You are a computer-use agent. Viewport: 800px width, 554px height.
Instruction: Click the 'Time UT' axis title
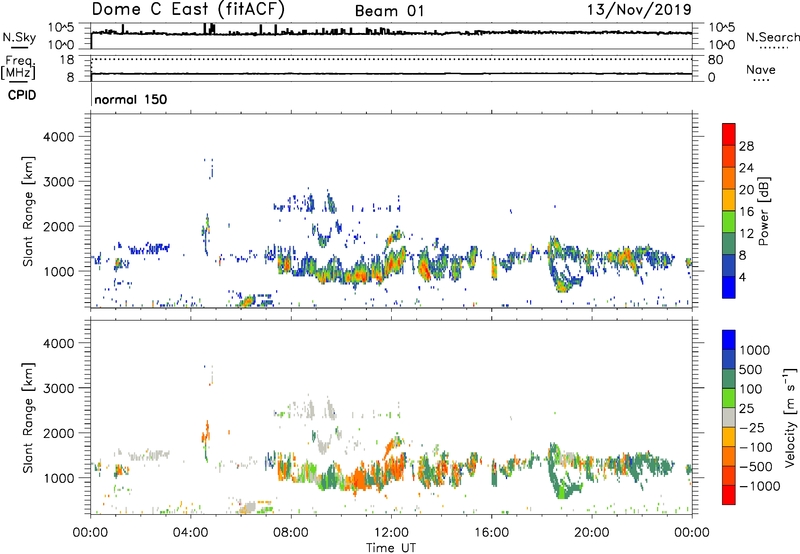(x=391, y=548)
